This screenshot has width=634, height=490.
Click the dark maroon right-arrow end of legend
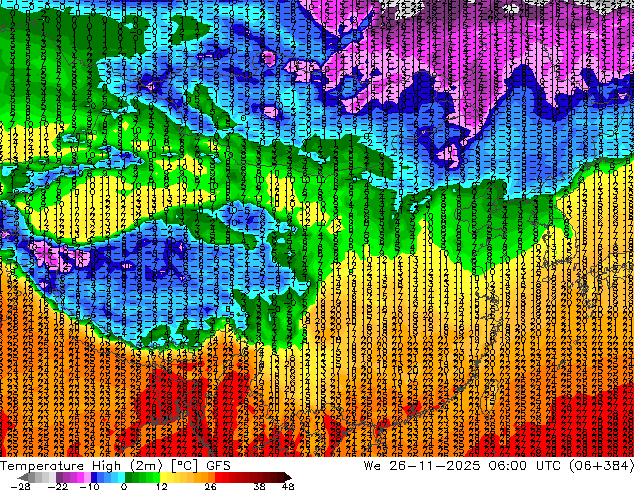[x=288, y=477]
